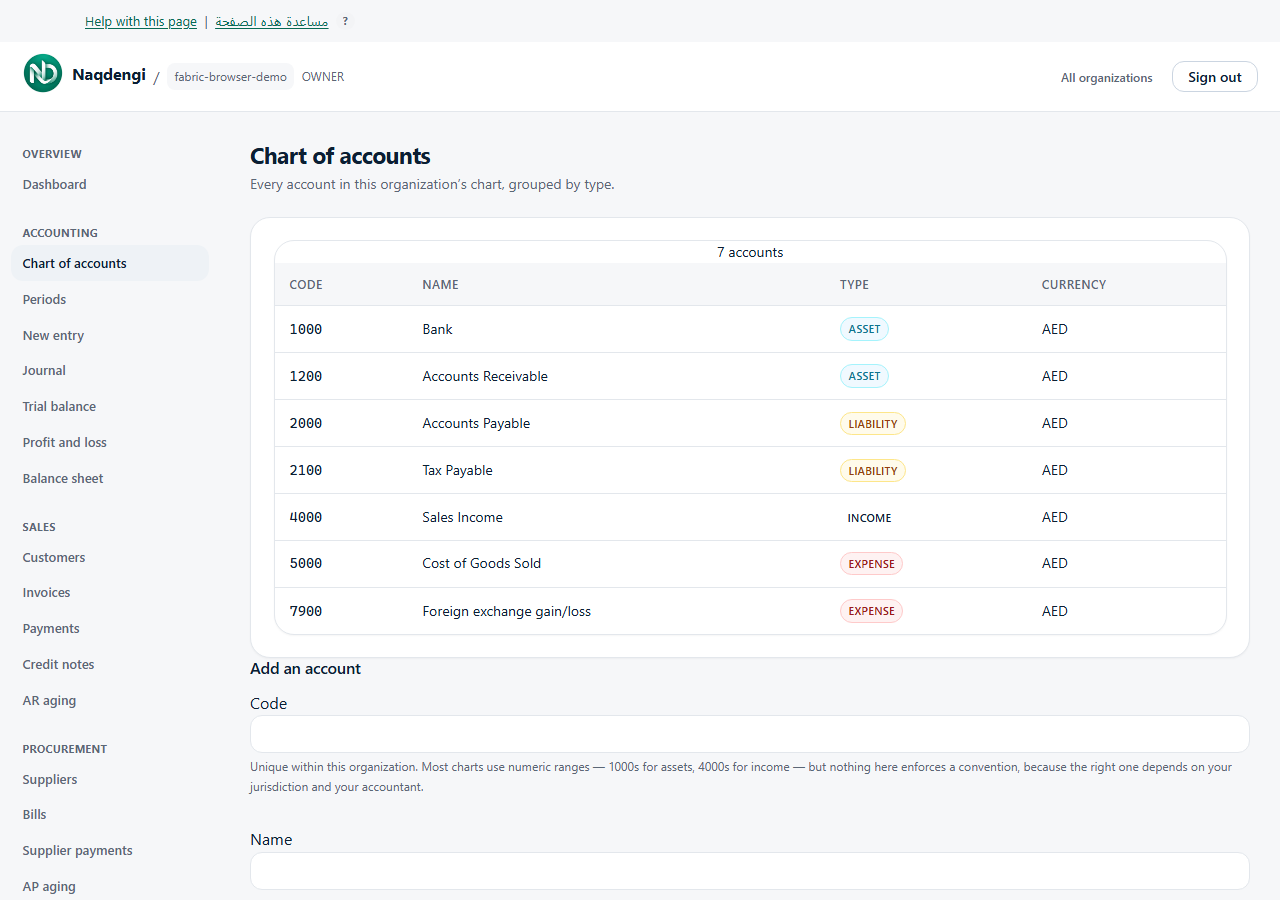The width and height of the screenshot is (1280, 900).
Task: Click the Tax Payable account name
Action: pos(458,470)
